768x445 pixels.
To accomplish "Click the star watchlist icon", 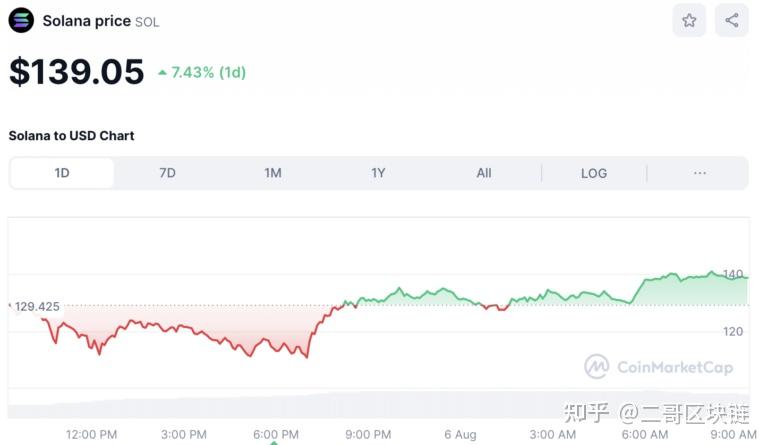I will (x=689, y=20).
